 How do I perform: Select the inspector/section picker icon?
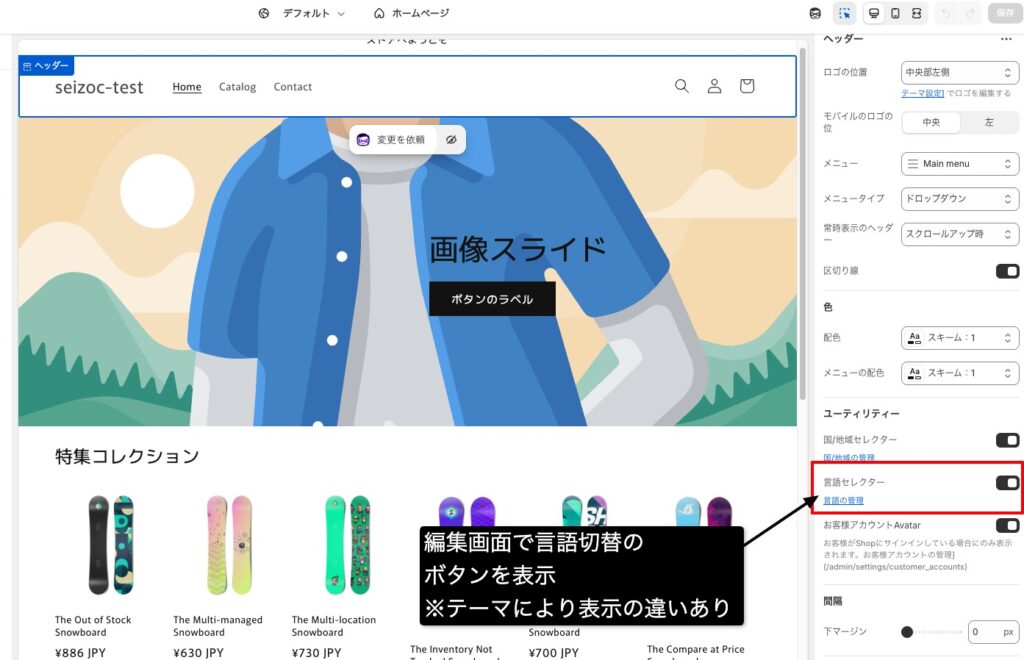pyautogui.click(x=845, y=13)
